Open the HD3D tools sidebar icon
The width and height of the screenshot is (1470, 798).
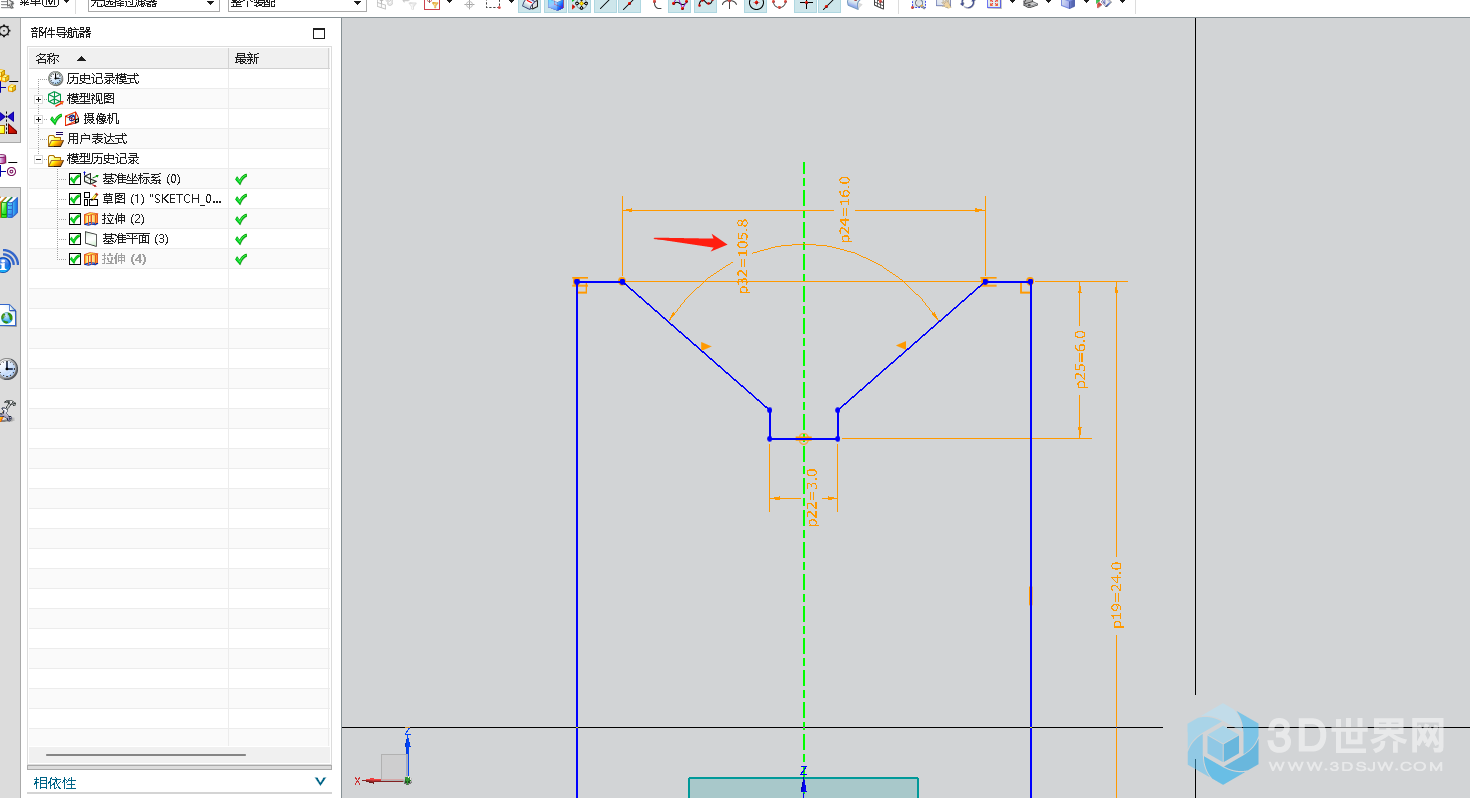click(8, 261)
